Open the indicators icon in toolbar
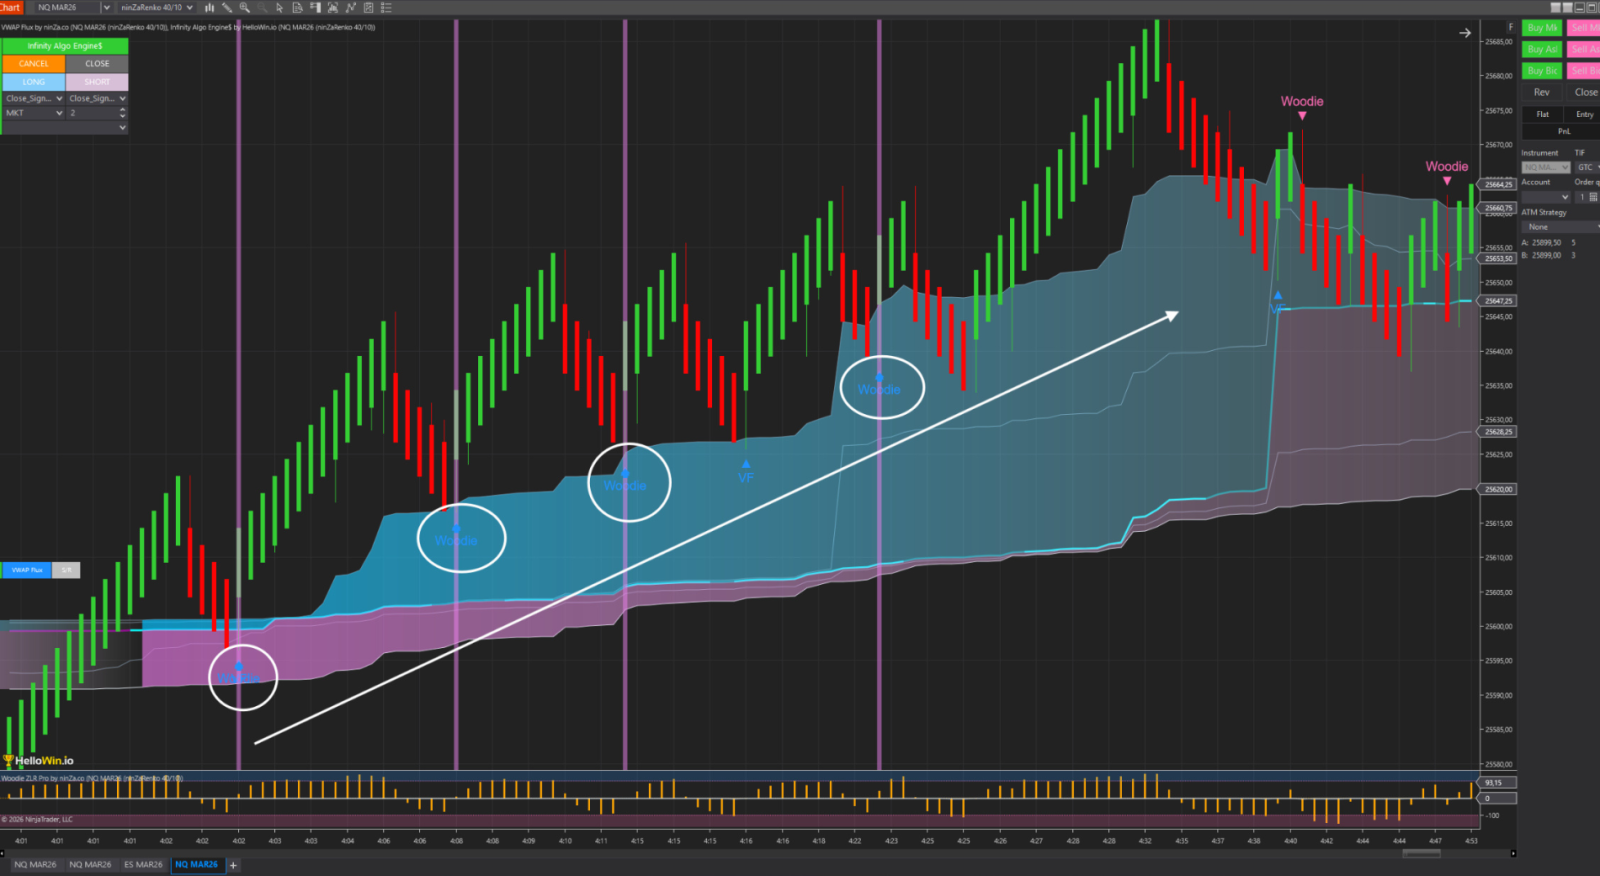 point(351,7)
